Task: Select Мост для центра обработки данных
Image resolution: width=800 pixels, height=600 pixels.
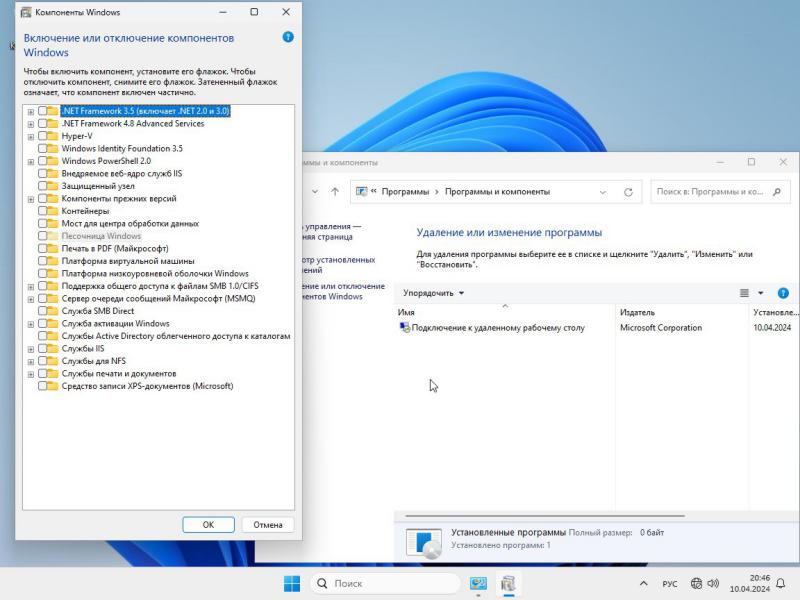Action: (x=130, y=223)
